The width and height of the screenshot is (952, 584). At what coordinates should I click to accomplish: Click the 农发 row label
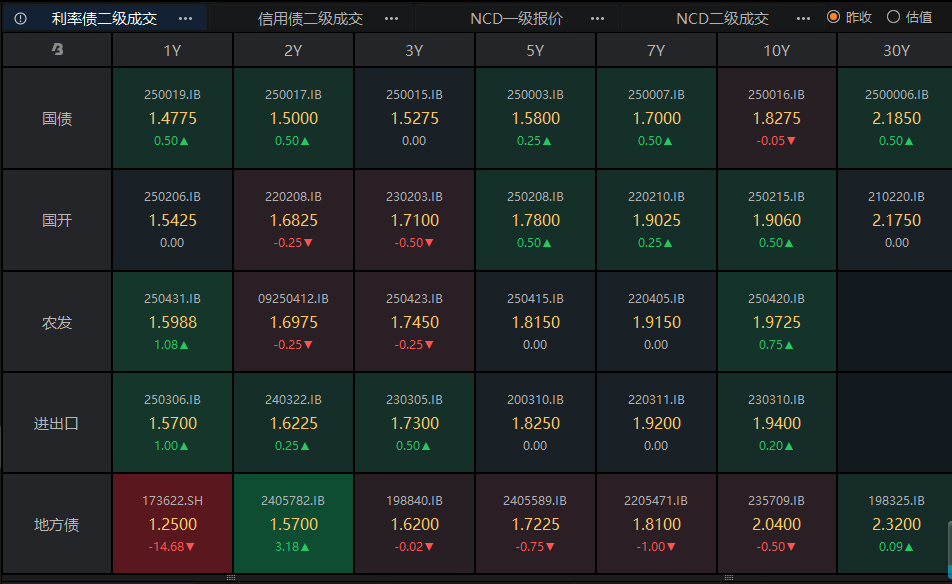pyautogui.click(x=57, y=322)
